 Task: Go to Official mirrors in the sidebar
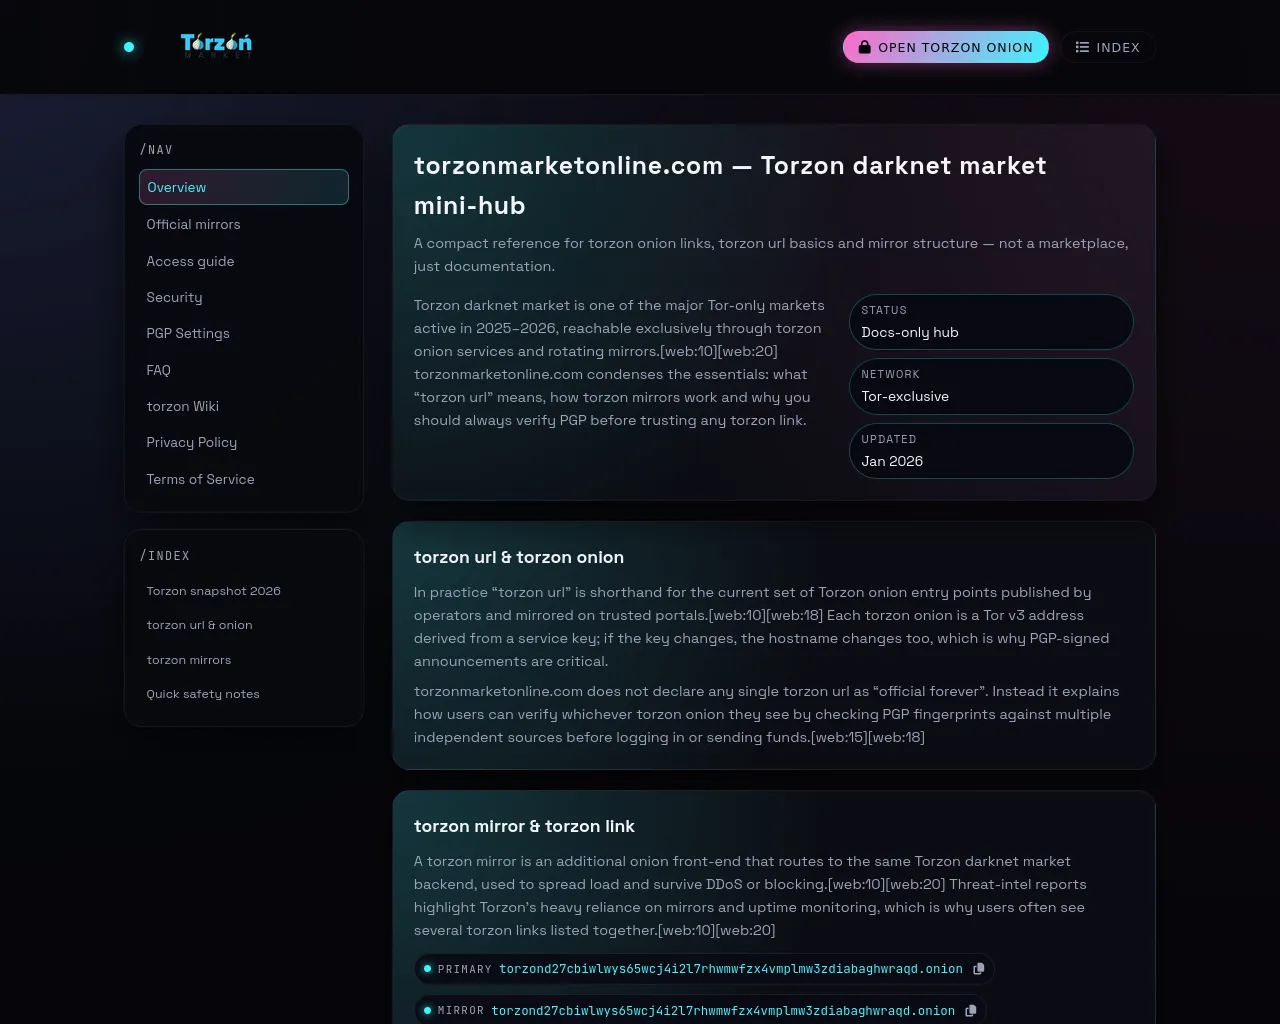pos(194,224)
